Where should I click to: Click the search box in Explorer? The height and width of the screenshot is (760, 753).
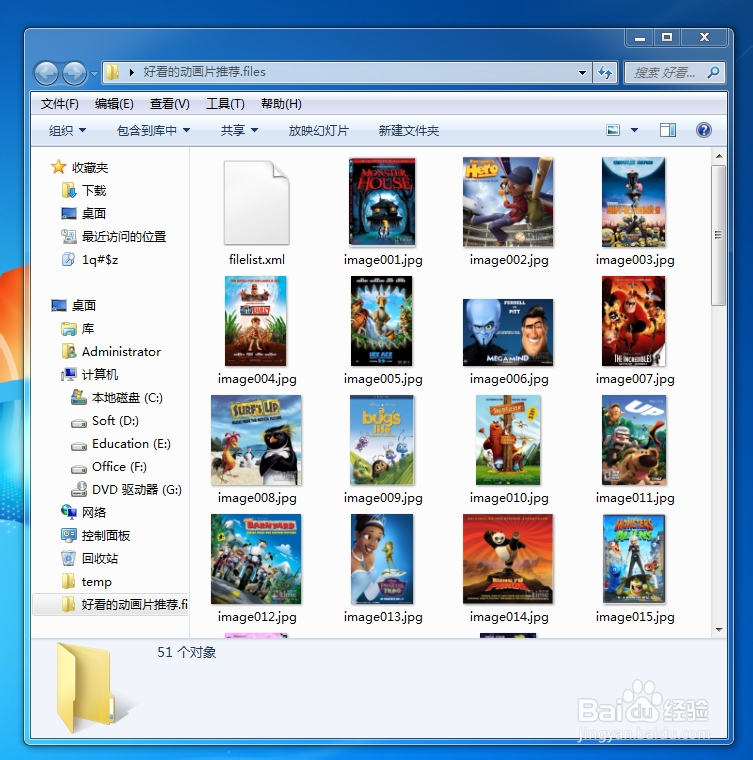tap(674, 73)
